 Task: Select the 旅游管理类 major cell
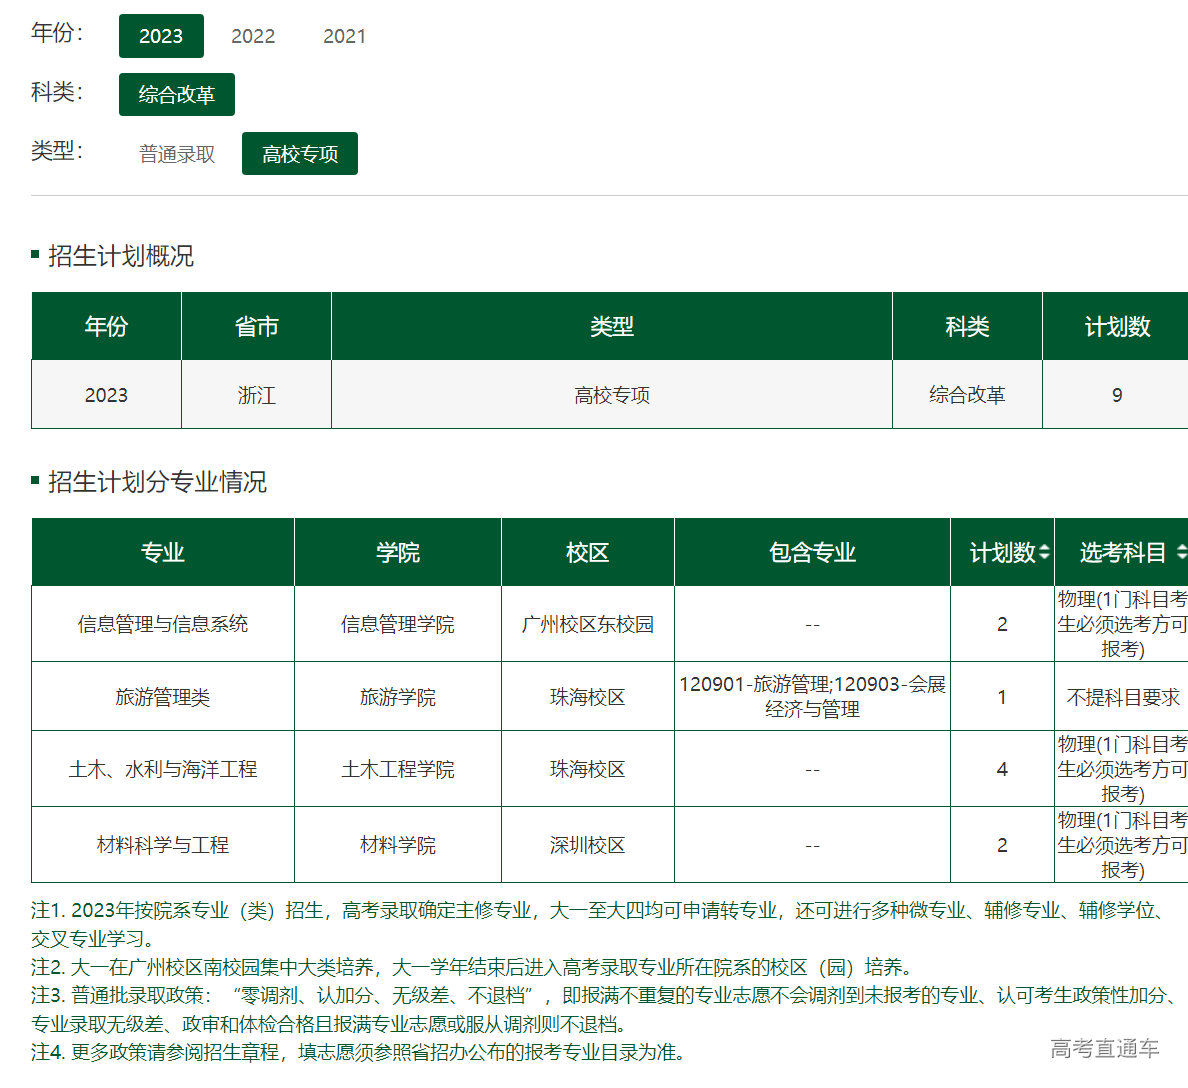click(163, 697)
